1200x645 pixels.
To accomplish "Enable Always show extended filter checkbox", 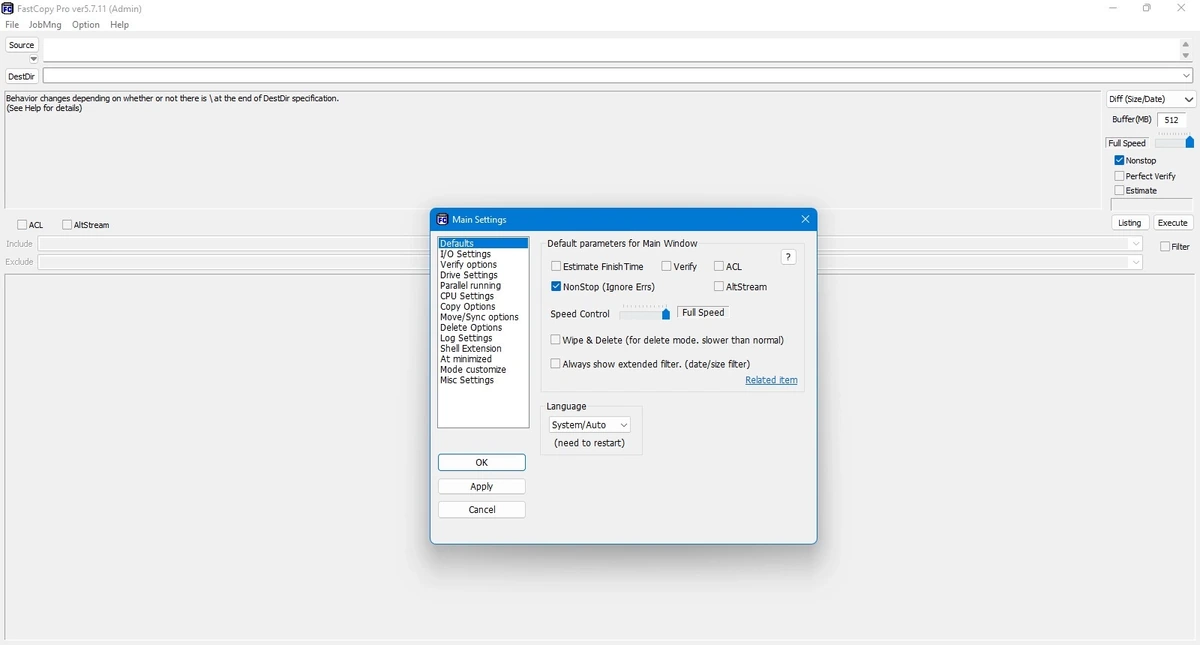I will click(556, 364).
